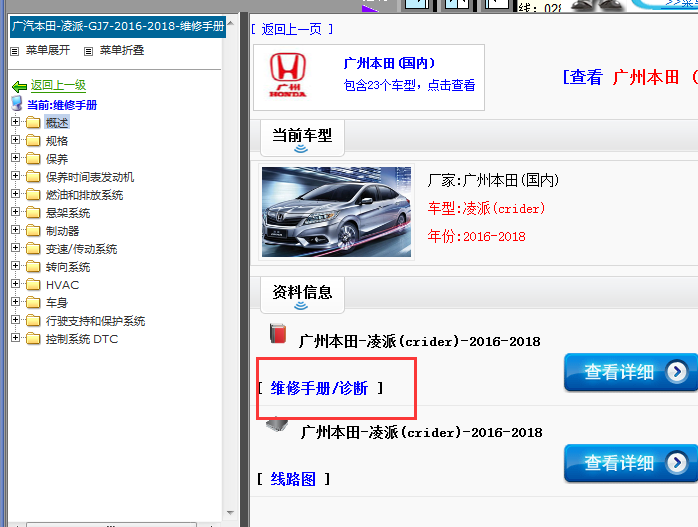Click [查看 广州本田 header link
Screen dimensions: 698x527
tap(630, 77)
